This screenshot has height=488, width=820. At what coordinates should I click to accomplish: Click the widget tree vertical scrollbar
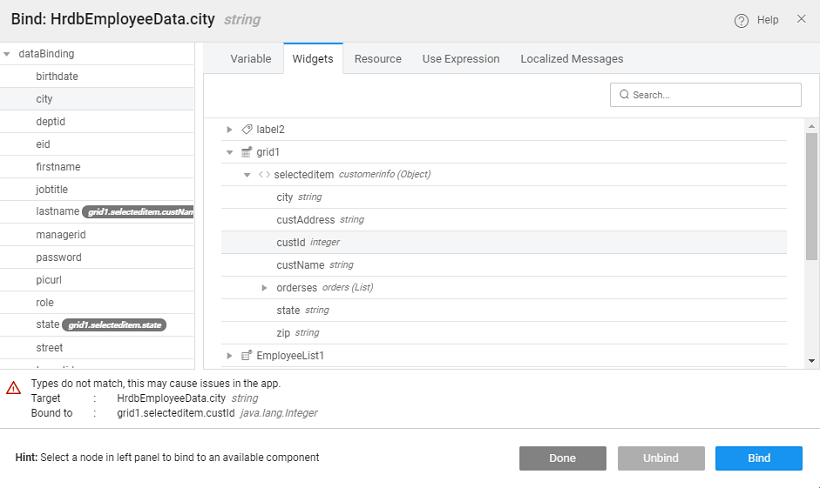[811, 190]
